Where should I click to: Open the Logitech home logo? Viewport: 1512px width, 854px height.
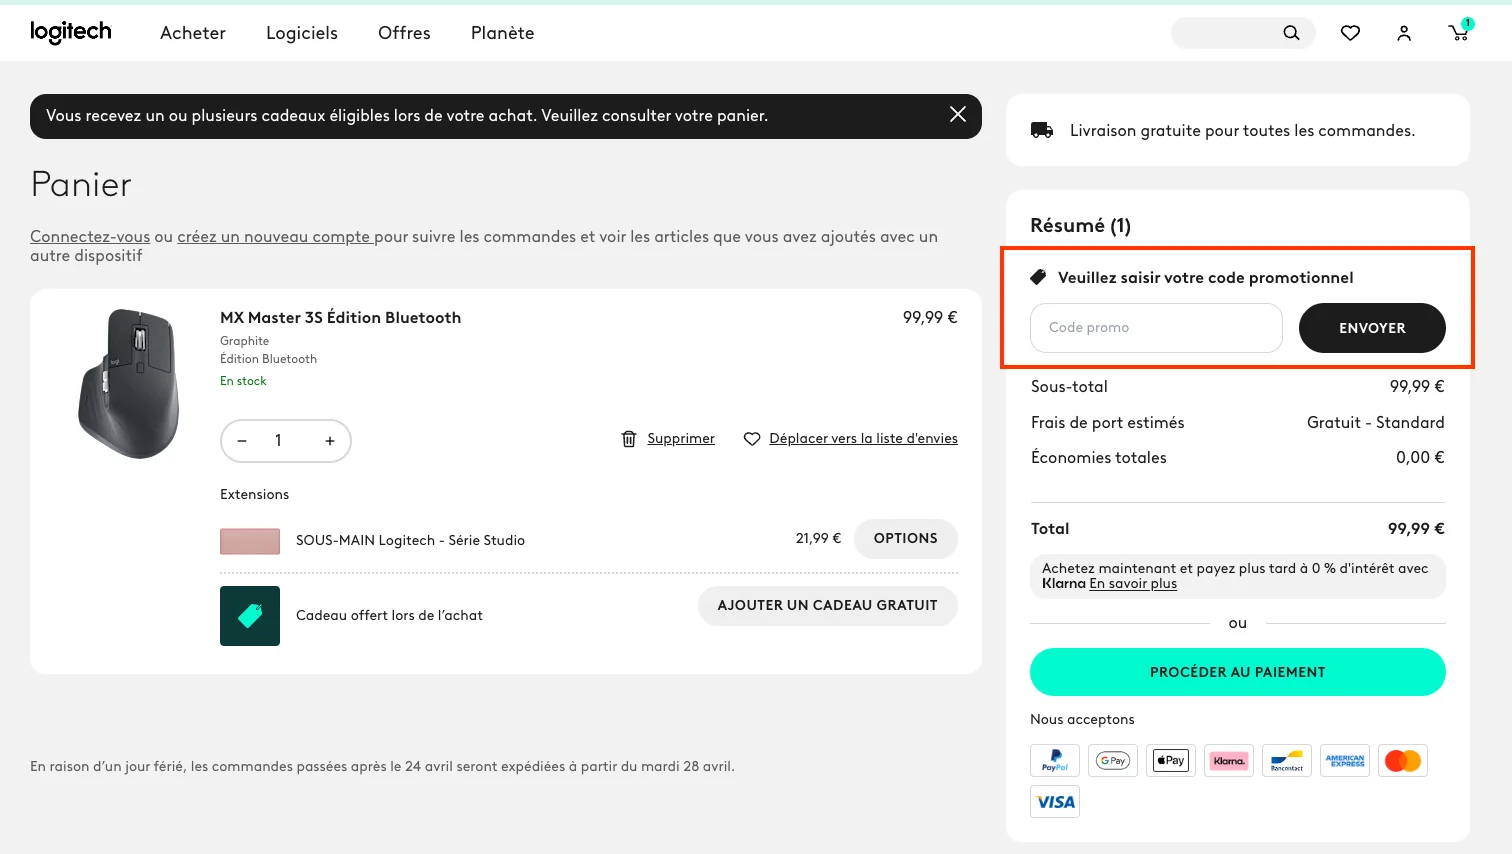[71, 32]
